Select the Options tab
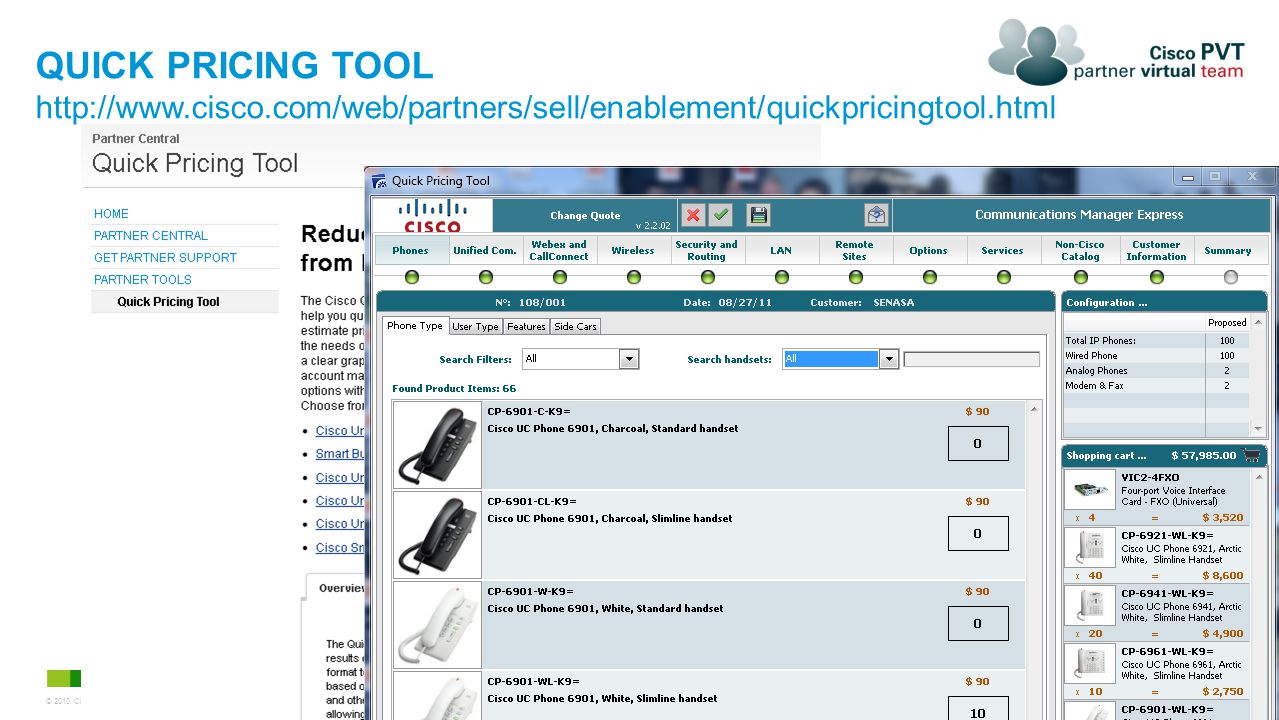 [929, 250]
